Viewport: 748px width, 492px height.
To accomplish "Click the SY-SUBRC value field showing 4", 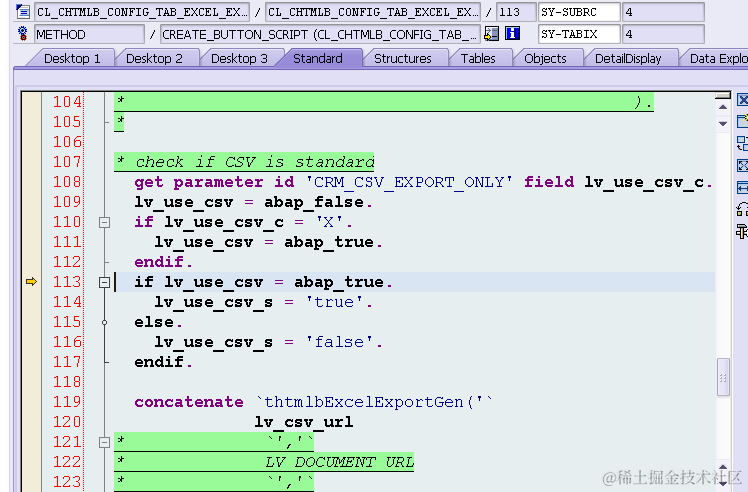I will click(664, 12).
